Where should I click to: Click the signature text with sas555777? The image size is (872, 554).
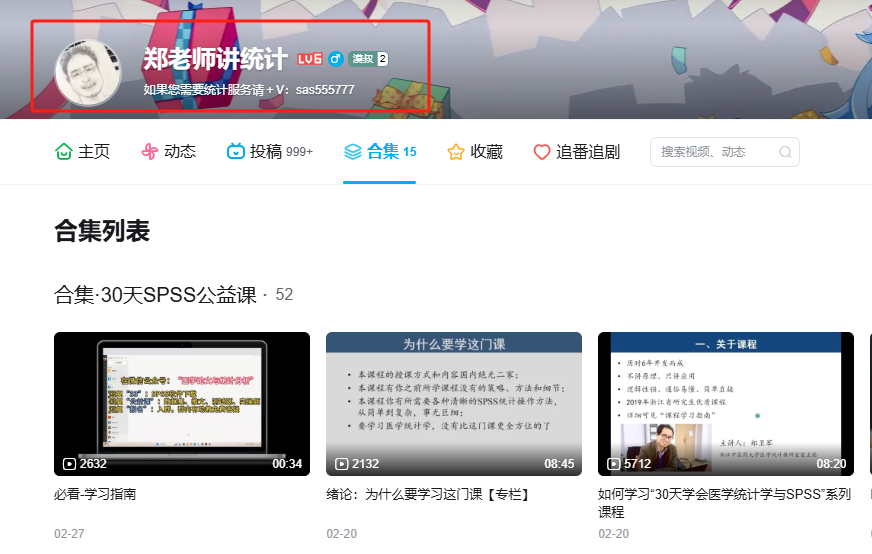tap(249, 90)
